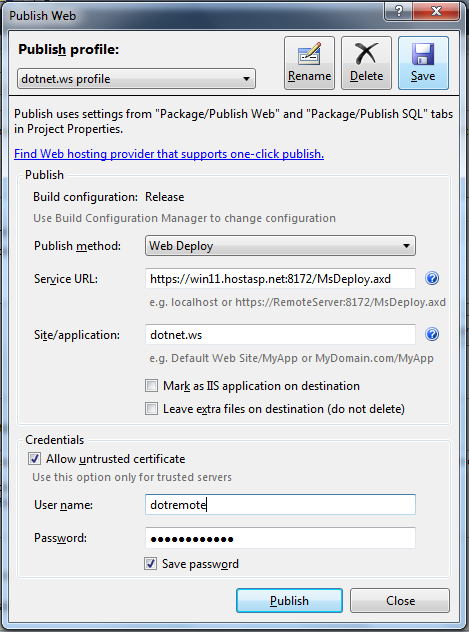Click the dialog help question mark button
This screenshot has width=469, height=632.
pos(399,11)
